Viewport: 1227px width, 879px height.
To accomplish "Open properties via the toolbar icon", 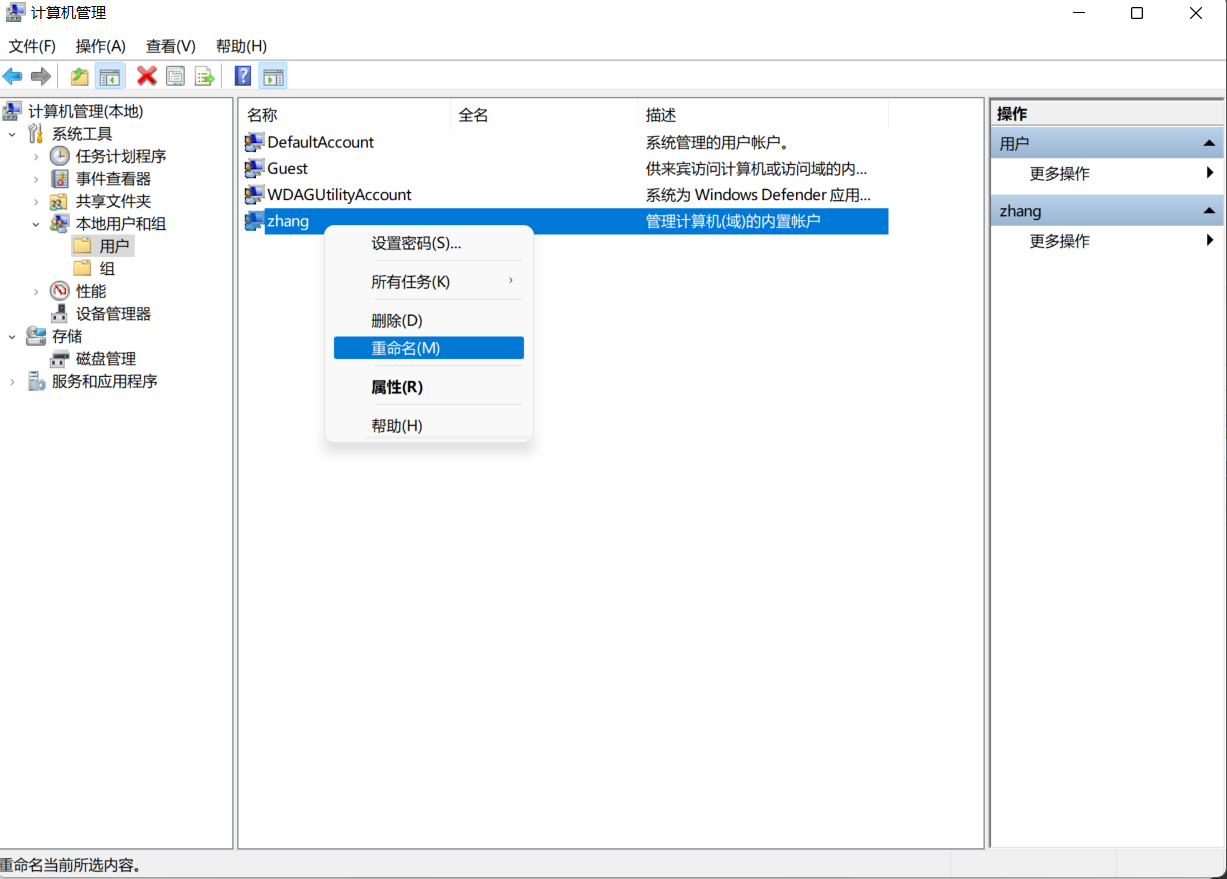I will [176, 76].
